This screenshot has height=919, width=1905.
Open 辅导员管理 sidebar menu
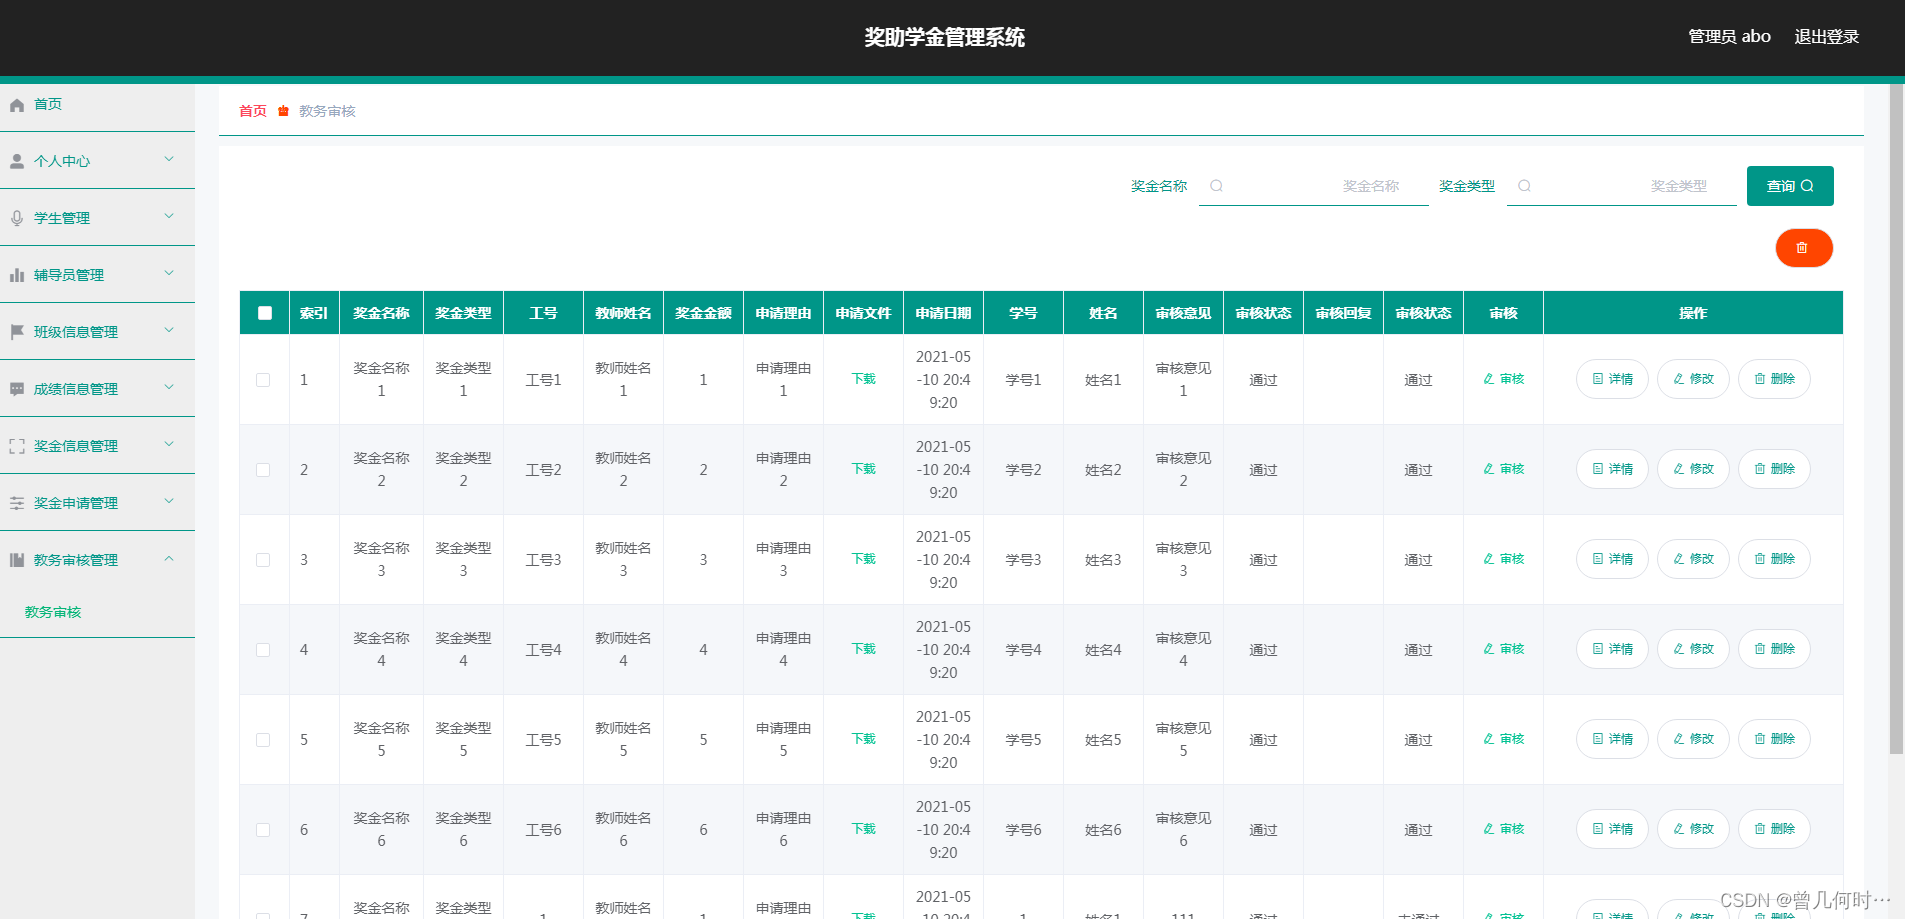click(97, 275)
